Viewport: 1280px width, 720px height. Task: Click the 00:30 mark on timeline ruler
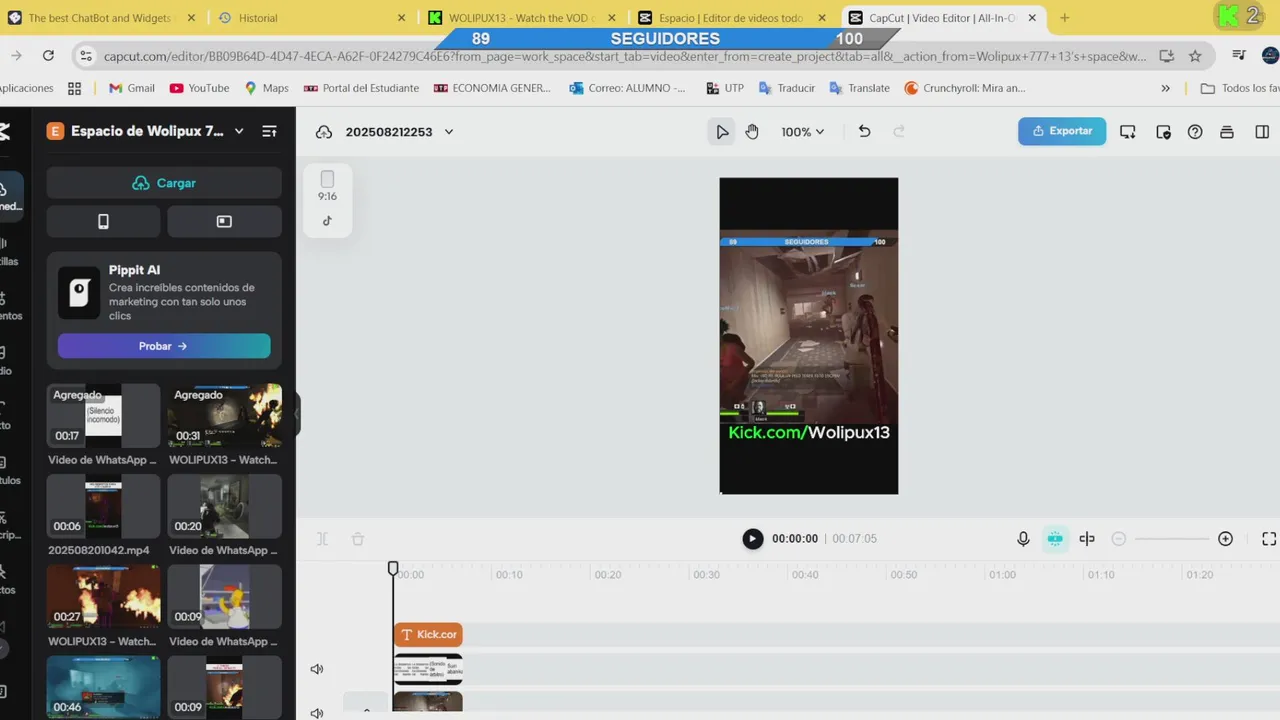706,575
